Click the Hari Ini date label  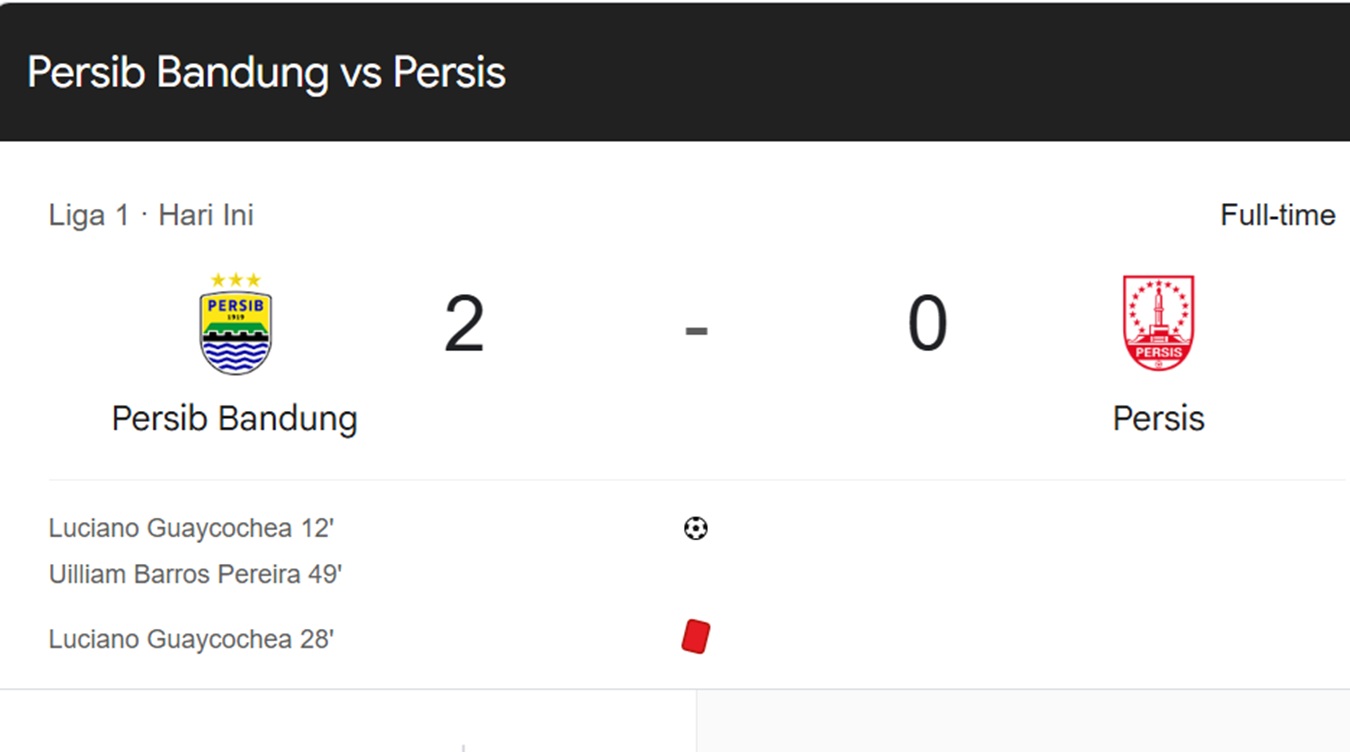coord(206,215)
